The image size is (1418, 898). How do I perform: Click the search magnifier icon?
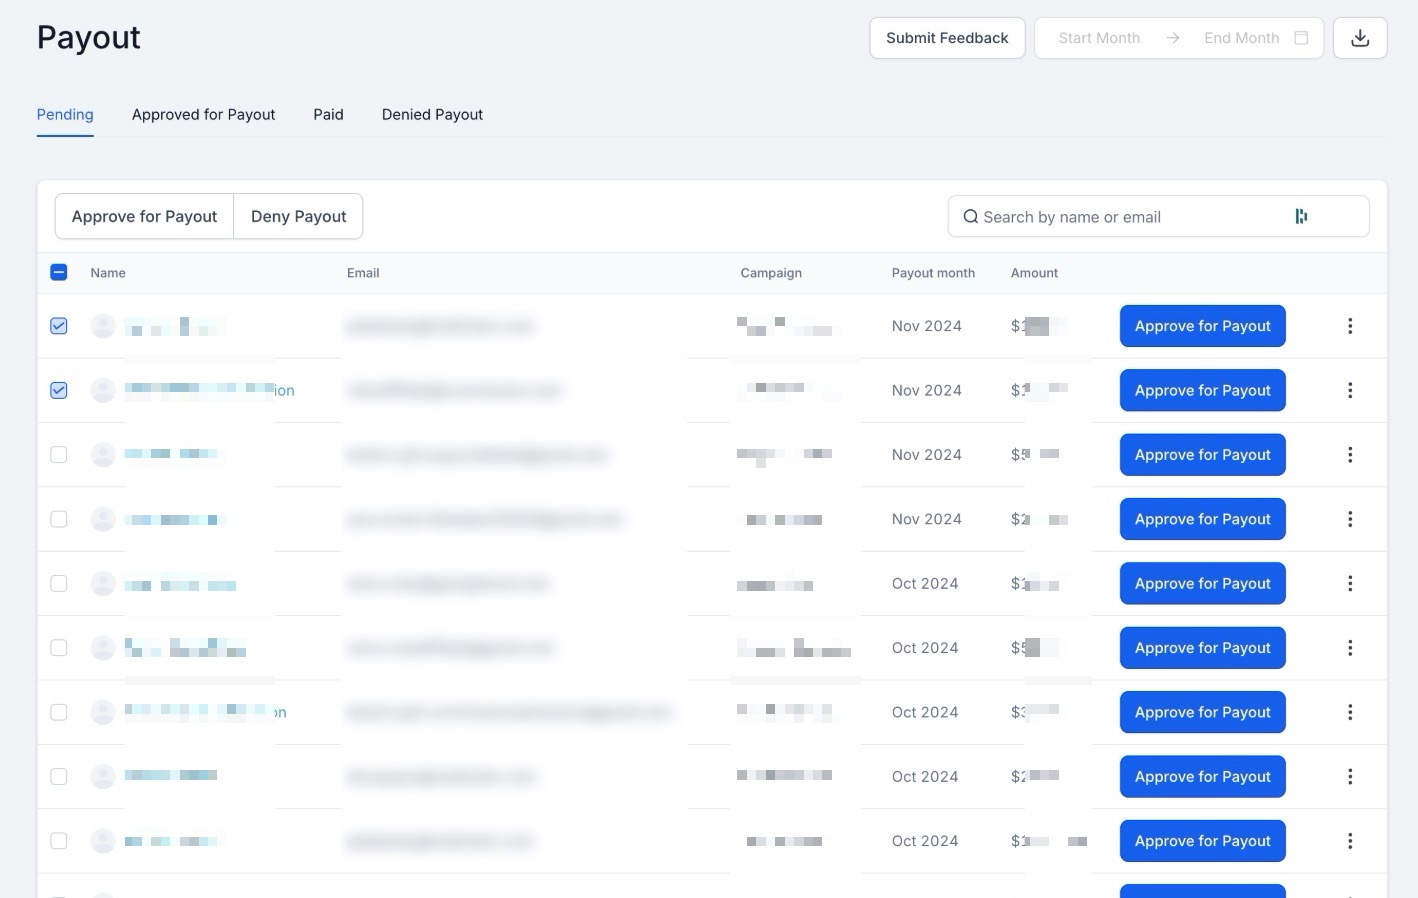point(970,217)
